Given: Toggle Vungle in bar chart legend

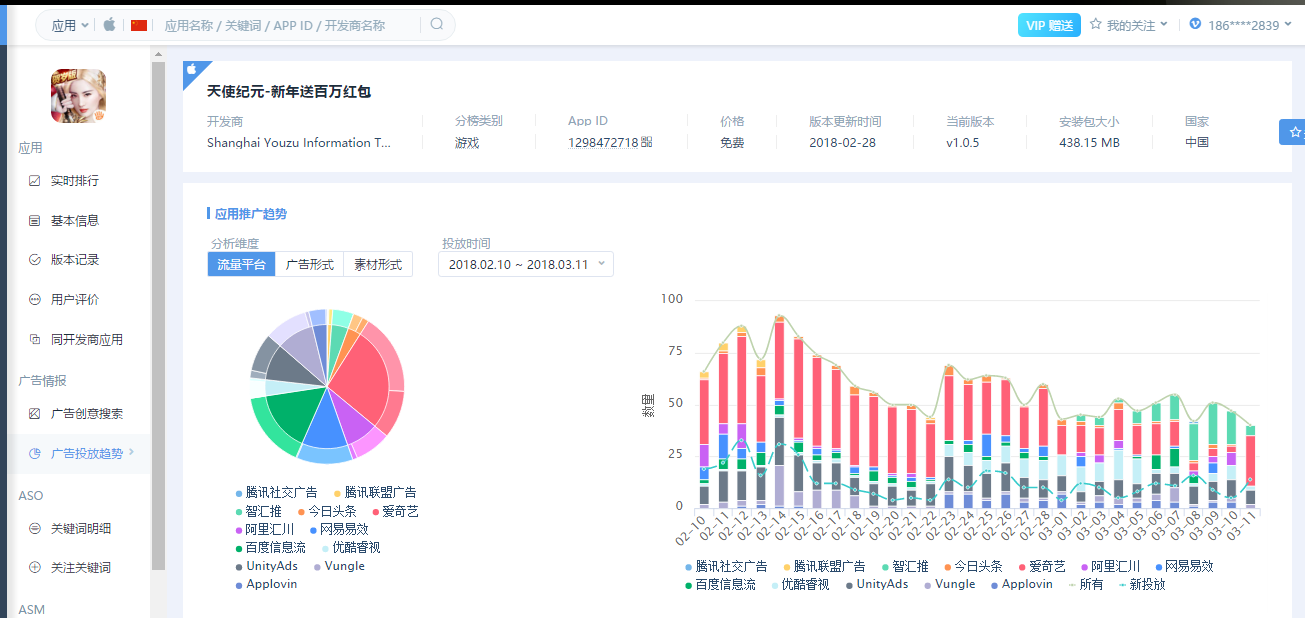Looking at the screenshot, I should pos(949,584).
